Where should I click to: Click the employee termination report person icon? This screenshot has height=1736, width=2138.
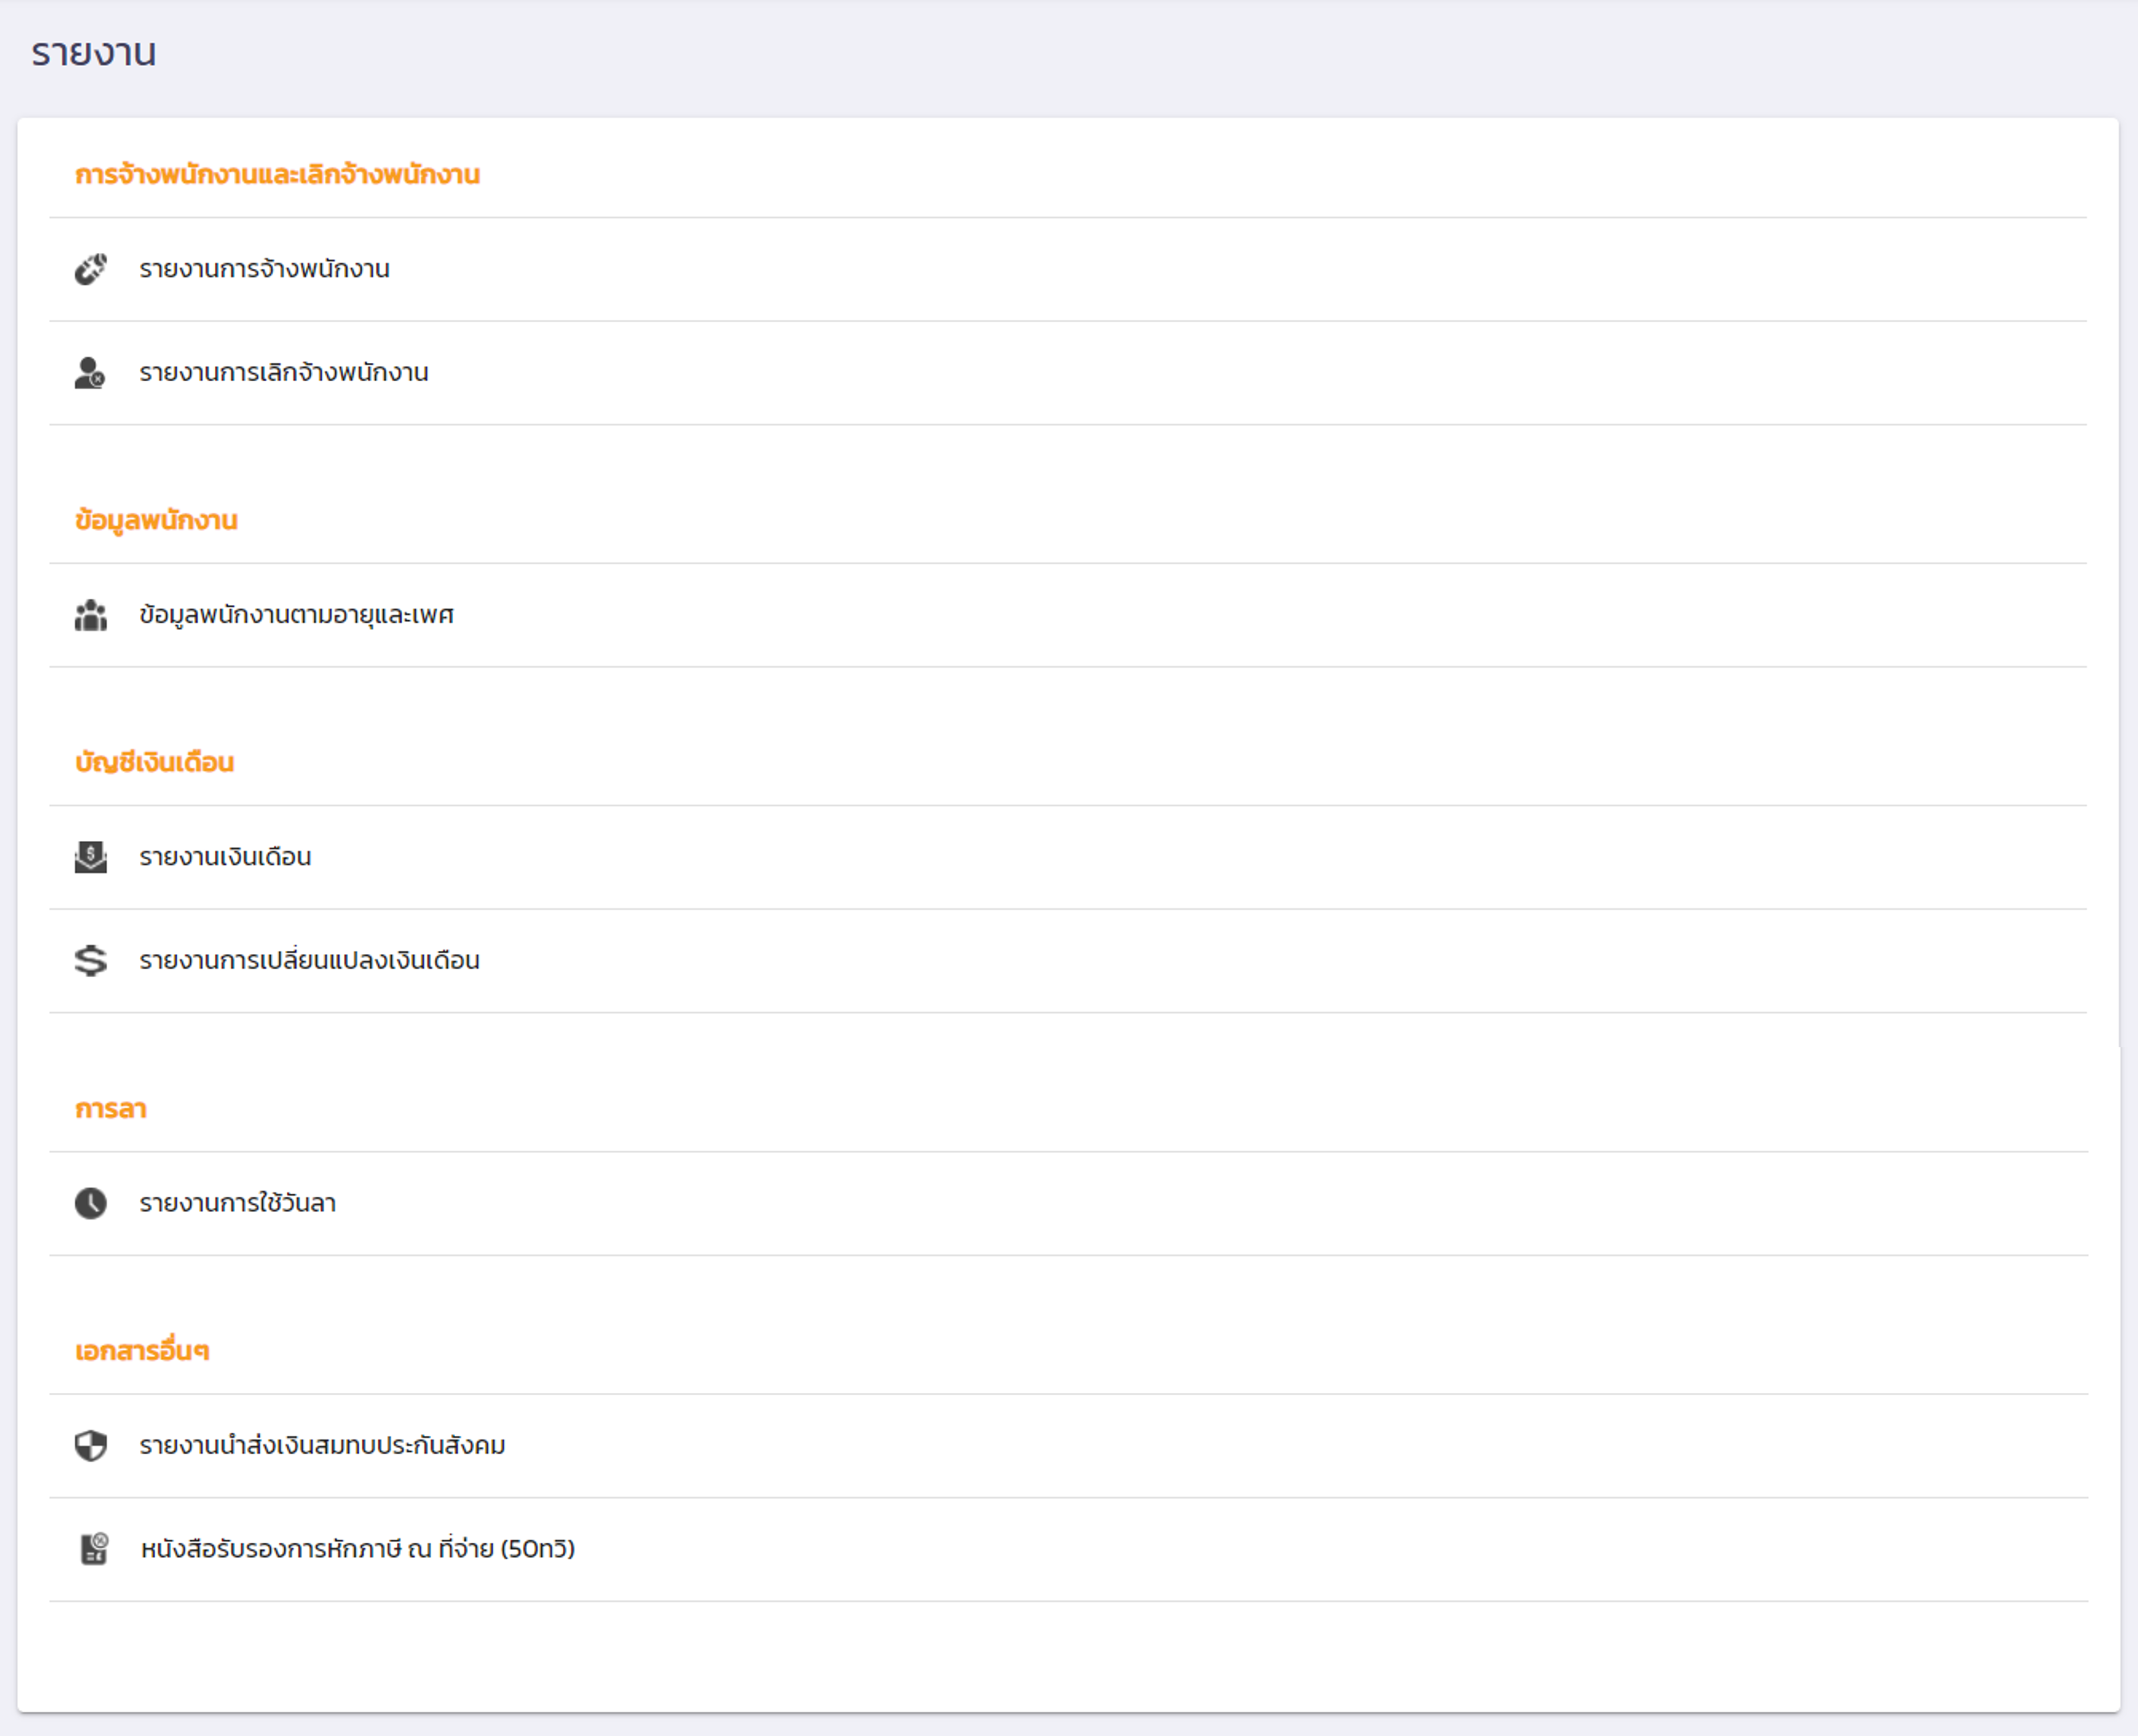point(90,373)
